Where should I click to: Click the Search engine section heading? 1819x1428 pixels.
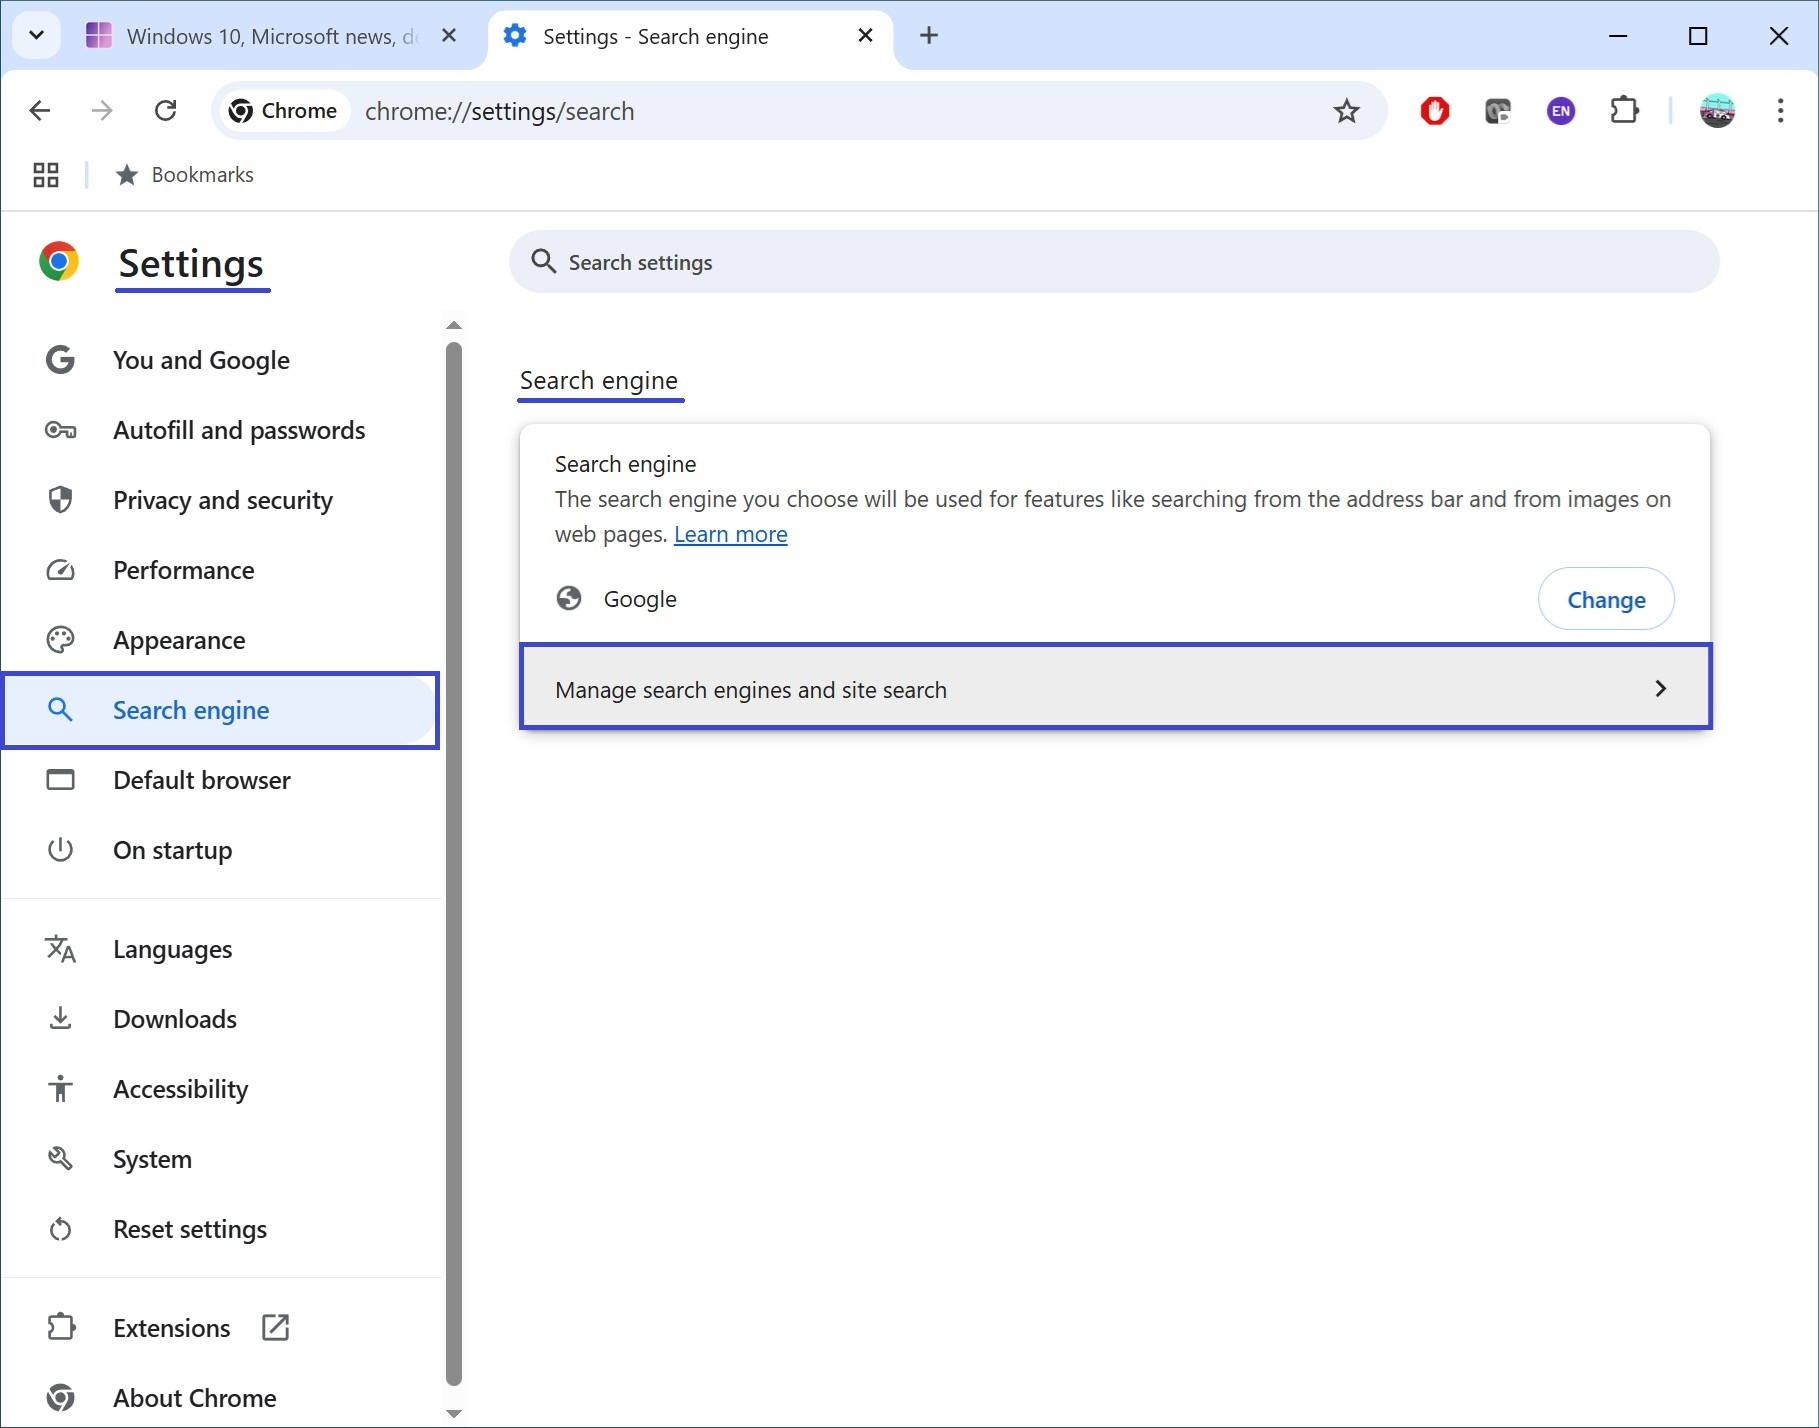[599, 380]
